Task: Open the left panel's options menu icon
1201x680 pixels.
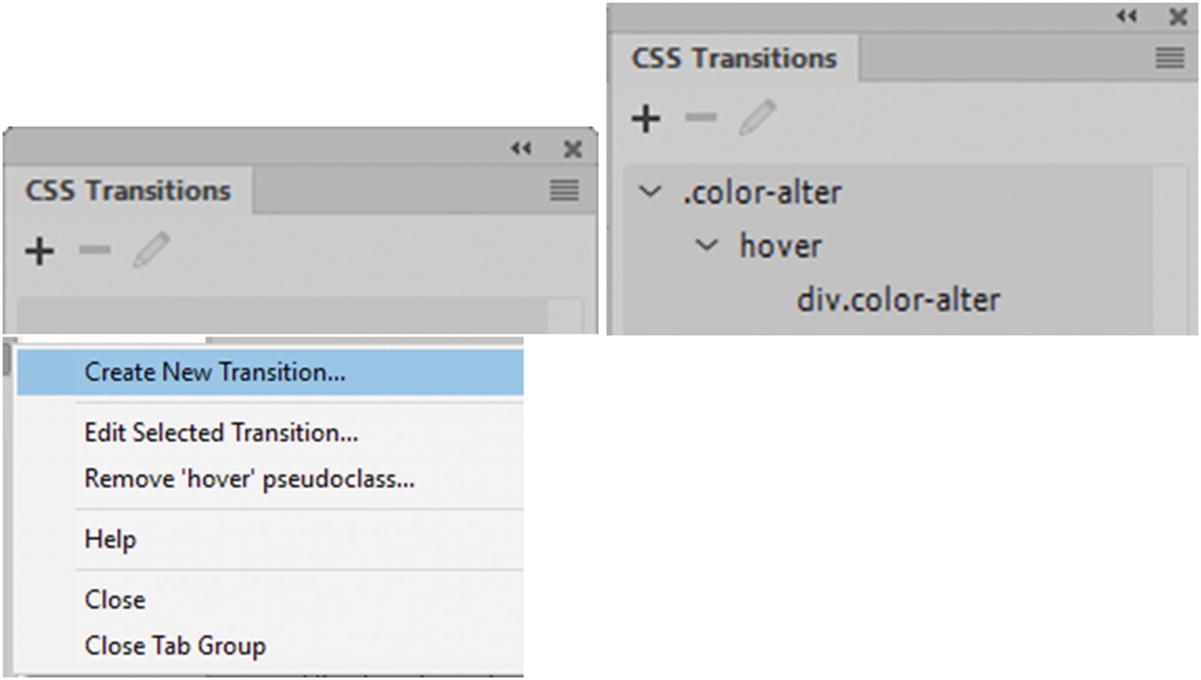Action: (565, 191)
